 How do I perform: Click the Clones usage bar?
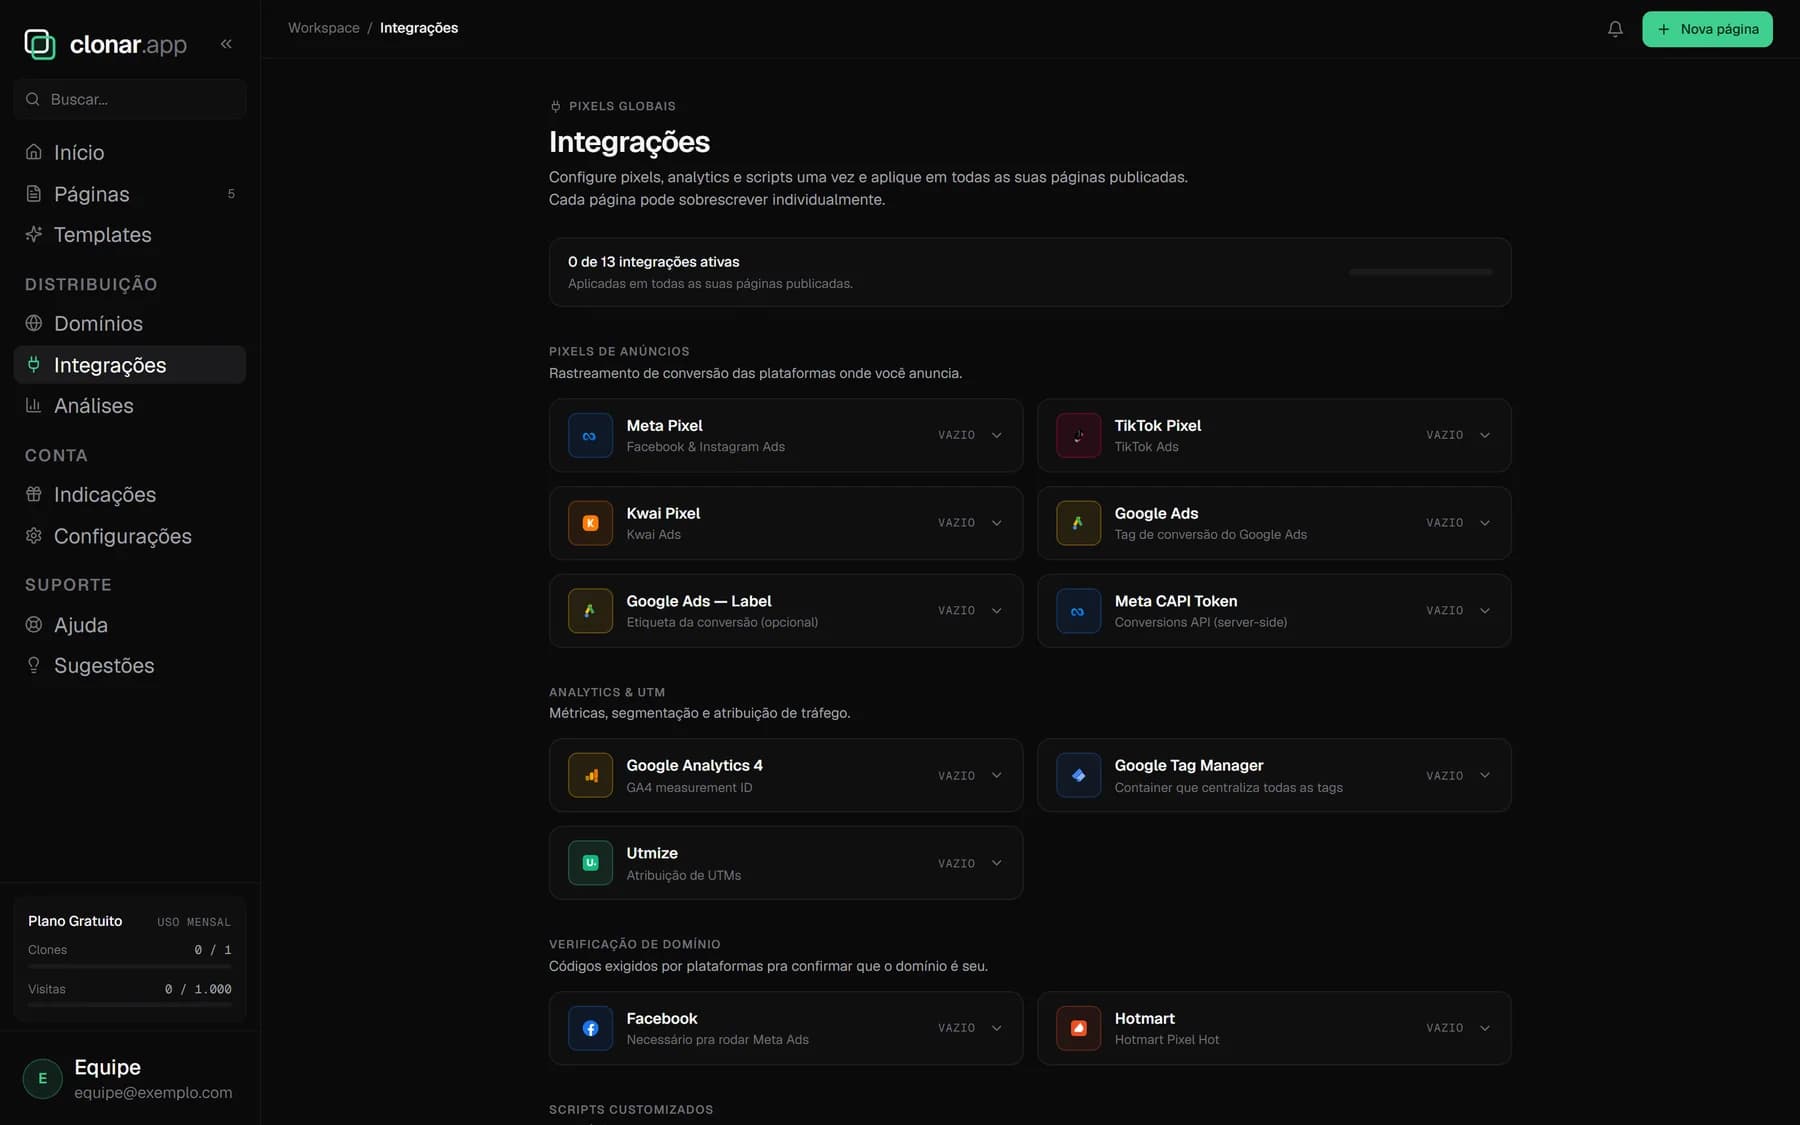pyautogui.click(x=130, y=966)
